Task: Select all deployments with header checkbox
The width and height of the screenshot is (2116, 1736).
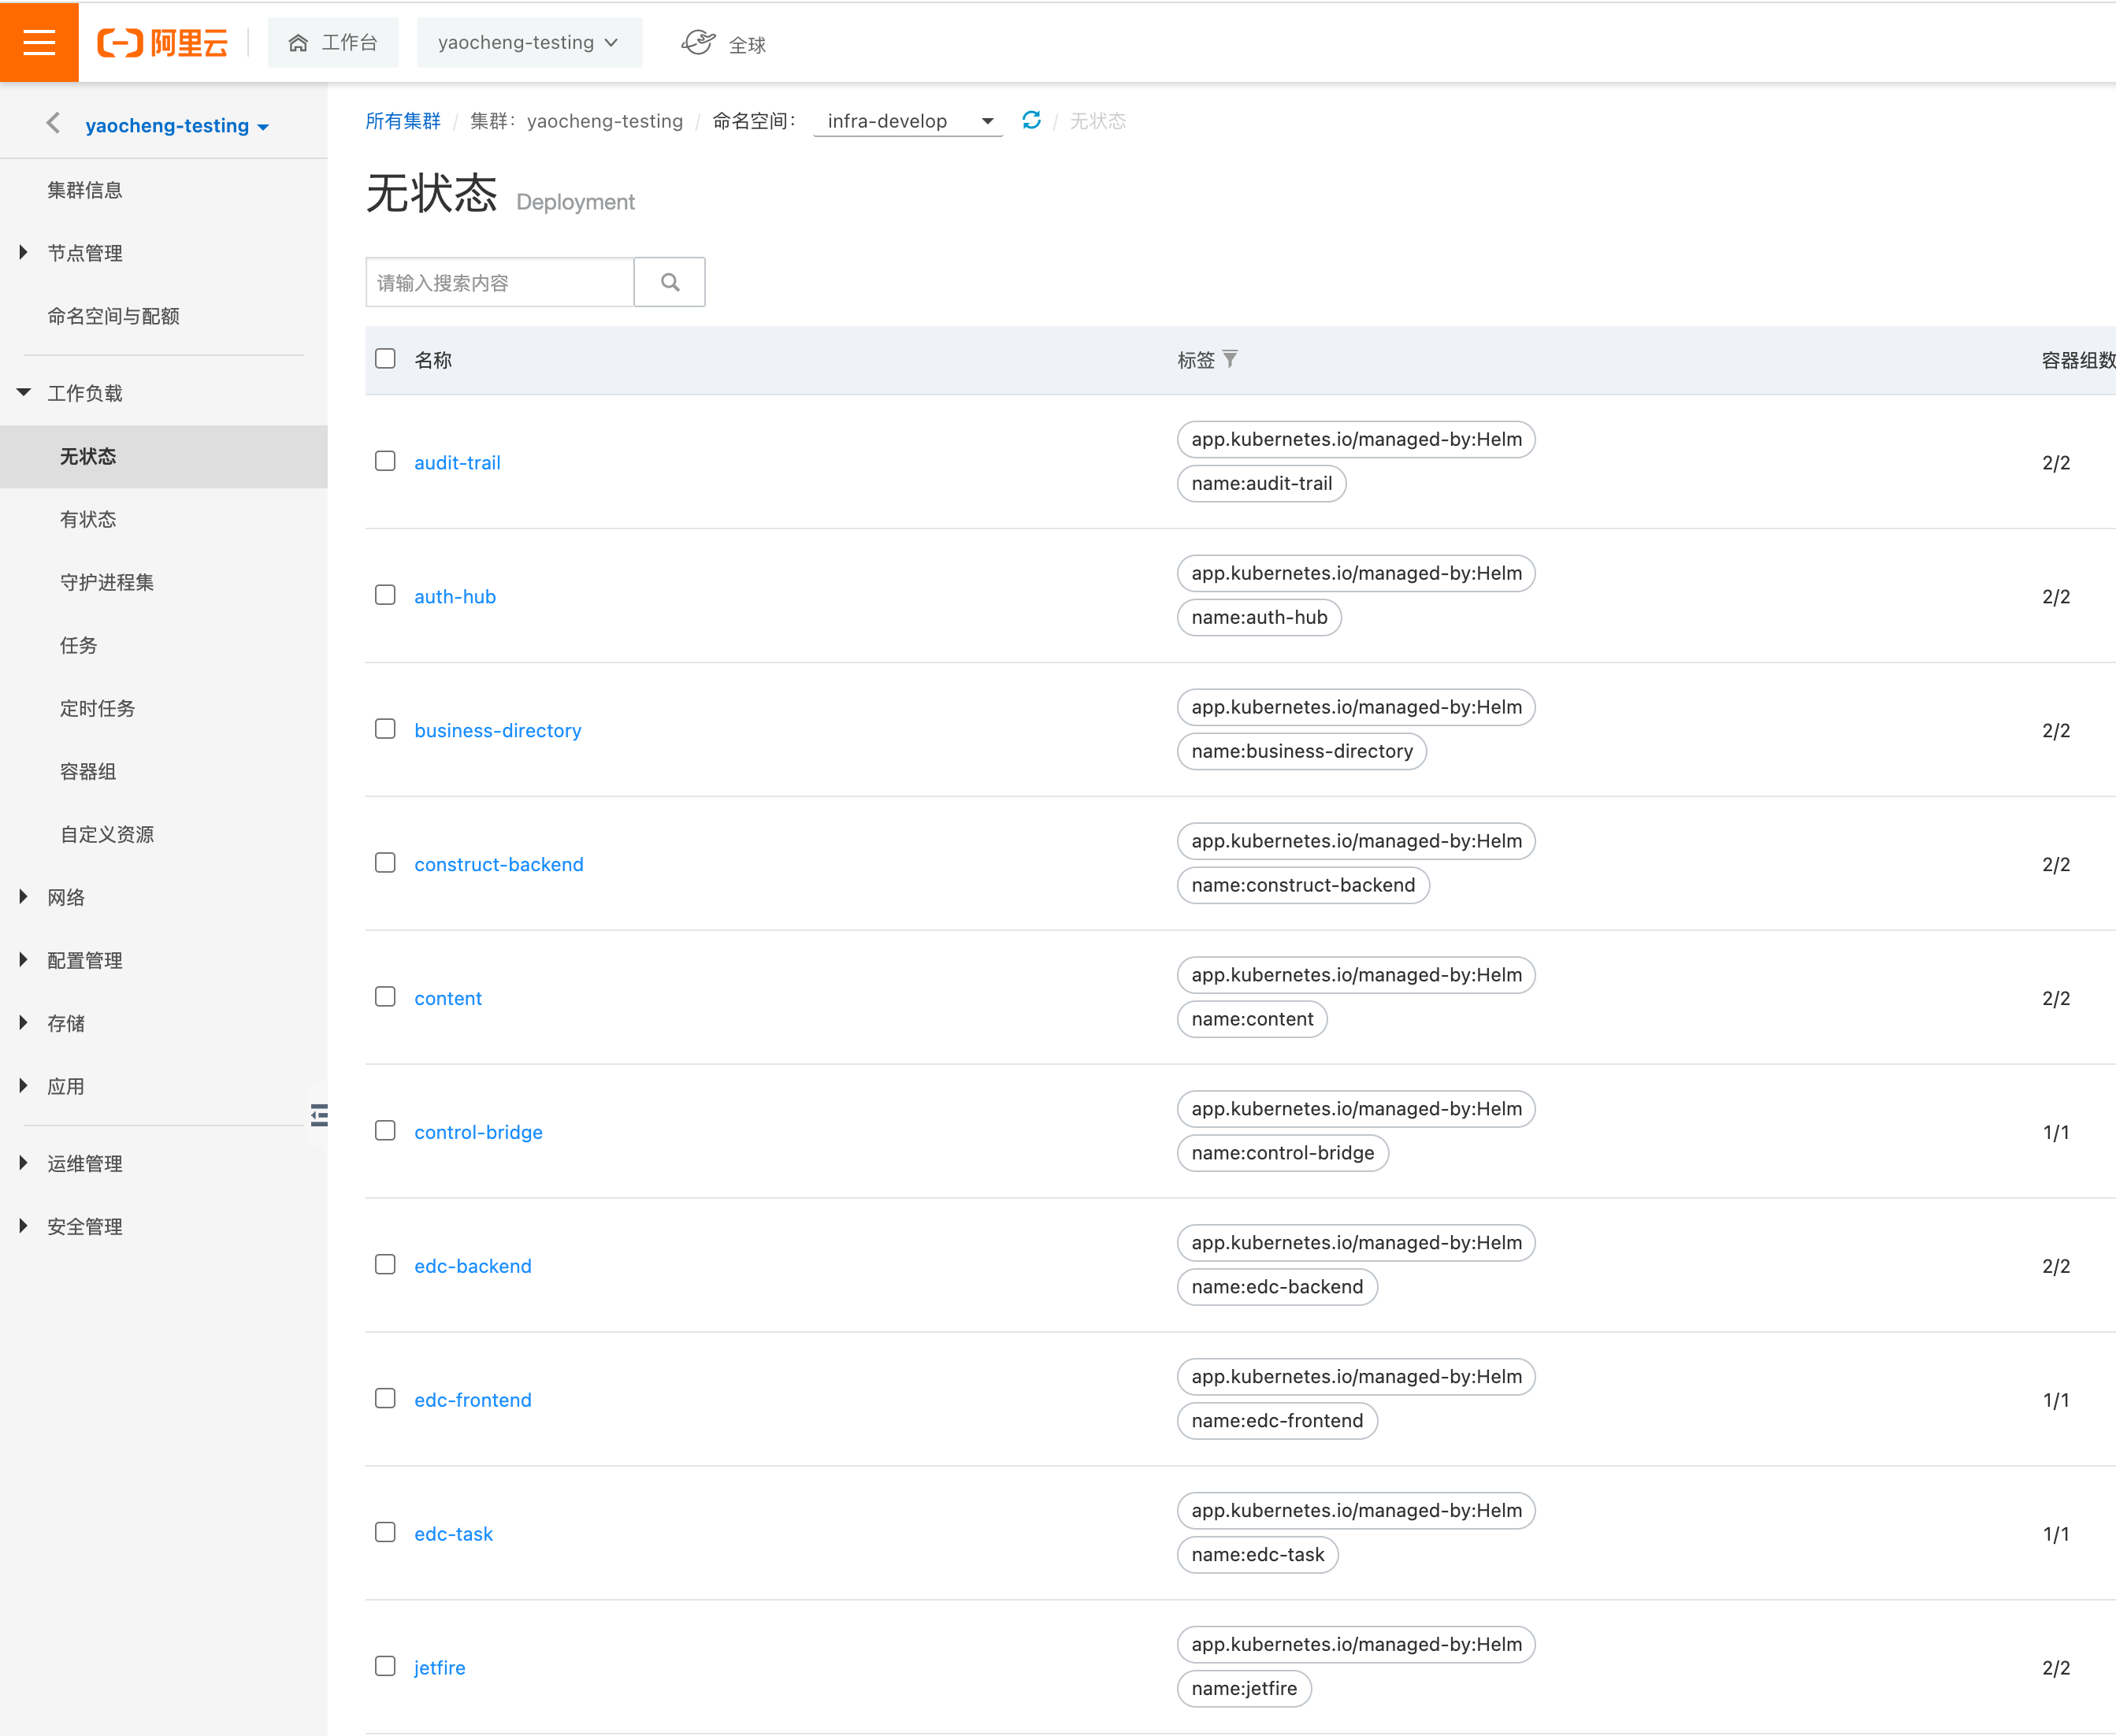Action: click(x=385, y=358)
